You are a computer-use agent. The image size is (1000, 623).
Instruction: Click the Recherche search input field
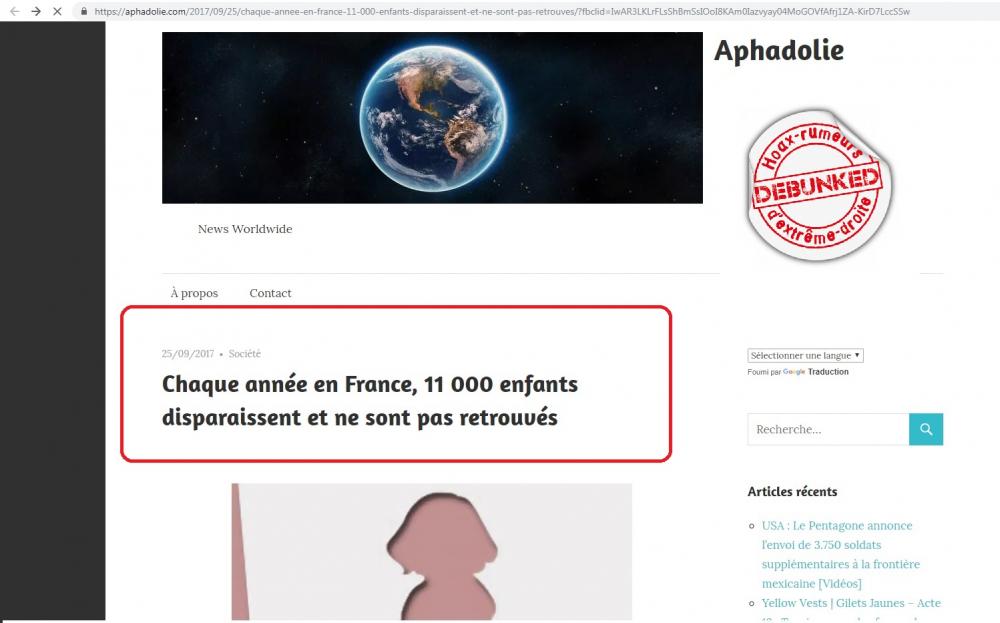828,429
